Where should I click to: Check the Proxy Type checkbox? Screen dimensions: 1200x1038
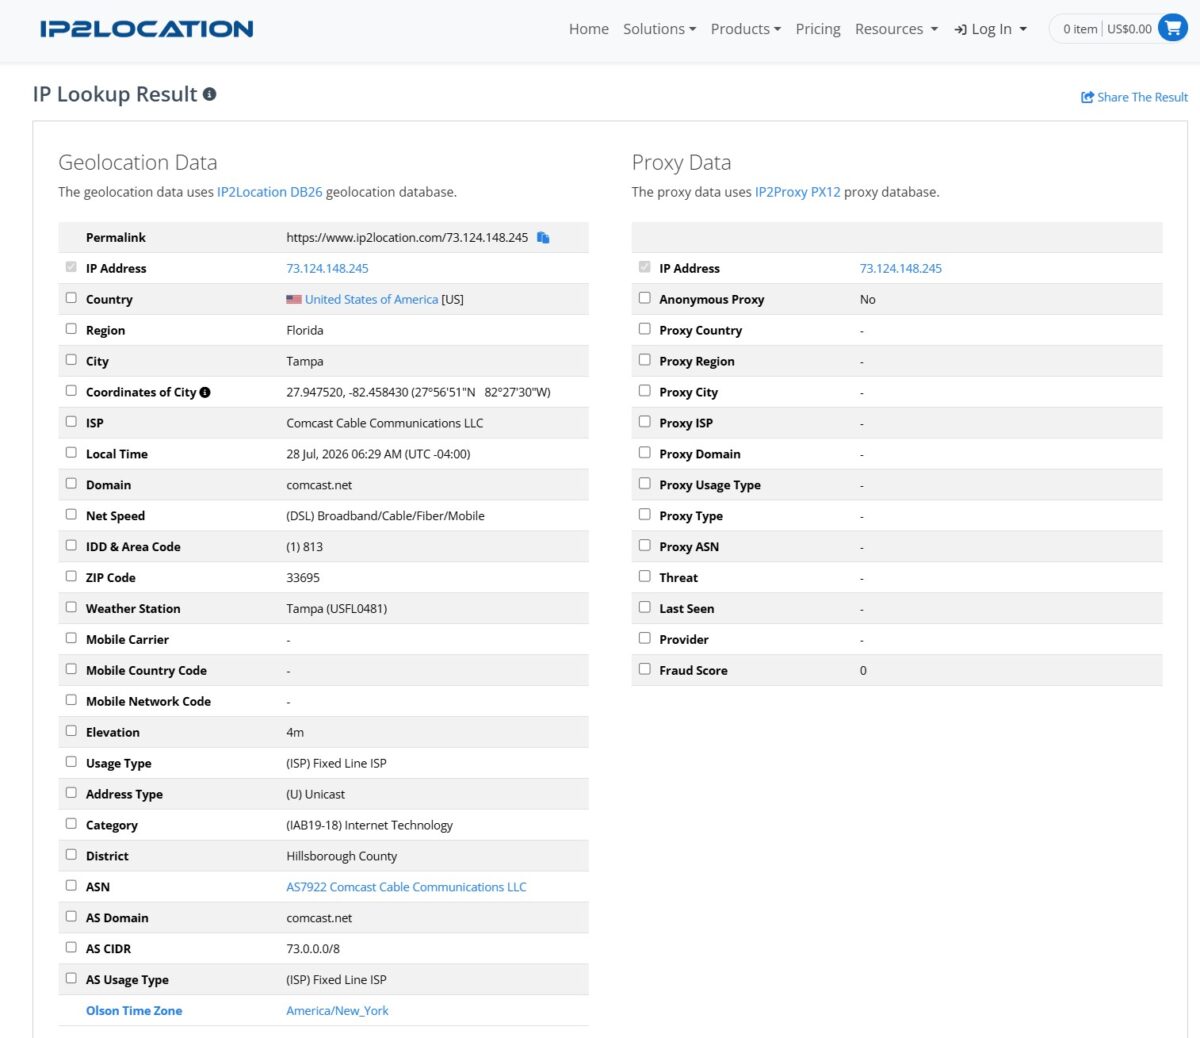pyautogui.click(x=644, y=515)
